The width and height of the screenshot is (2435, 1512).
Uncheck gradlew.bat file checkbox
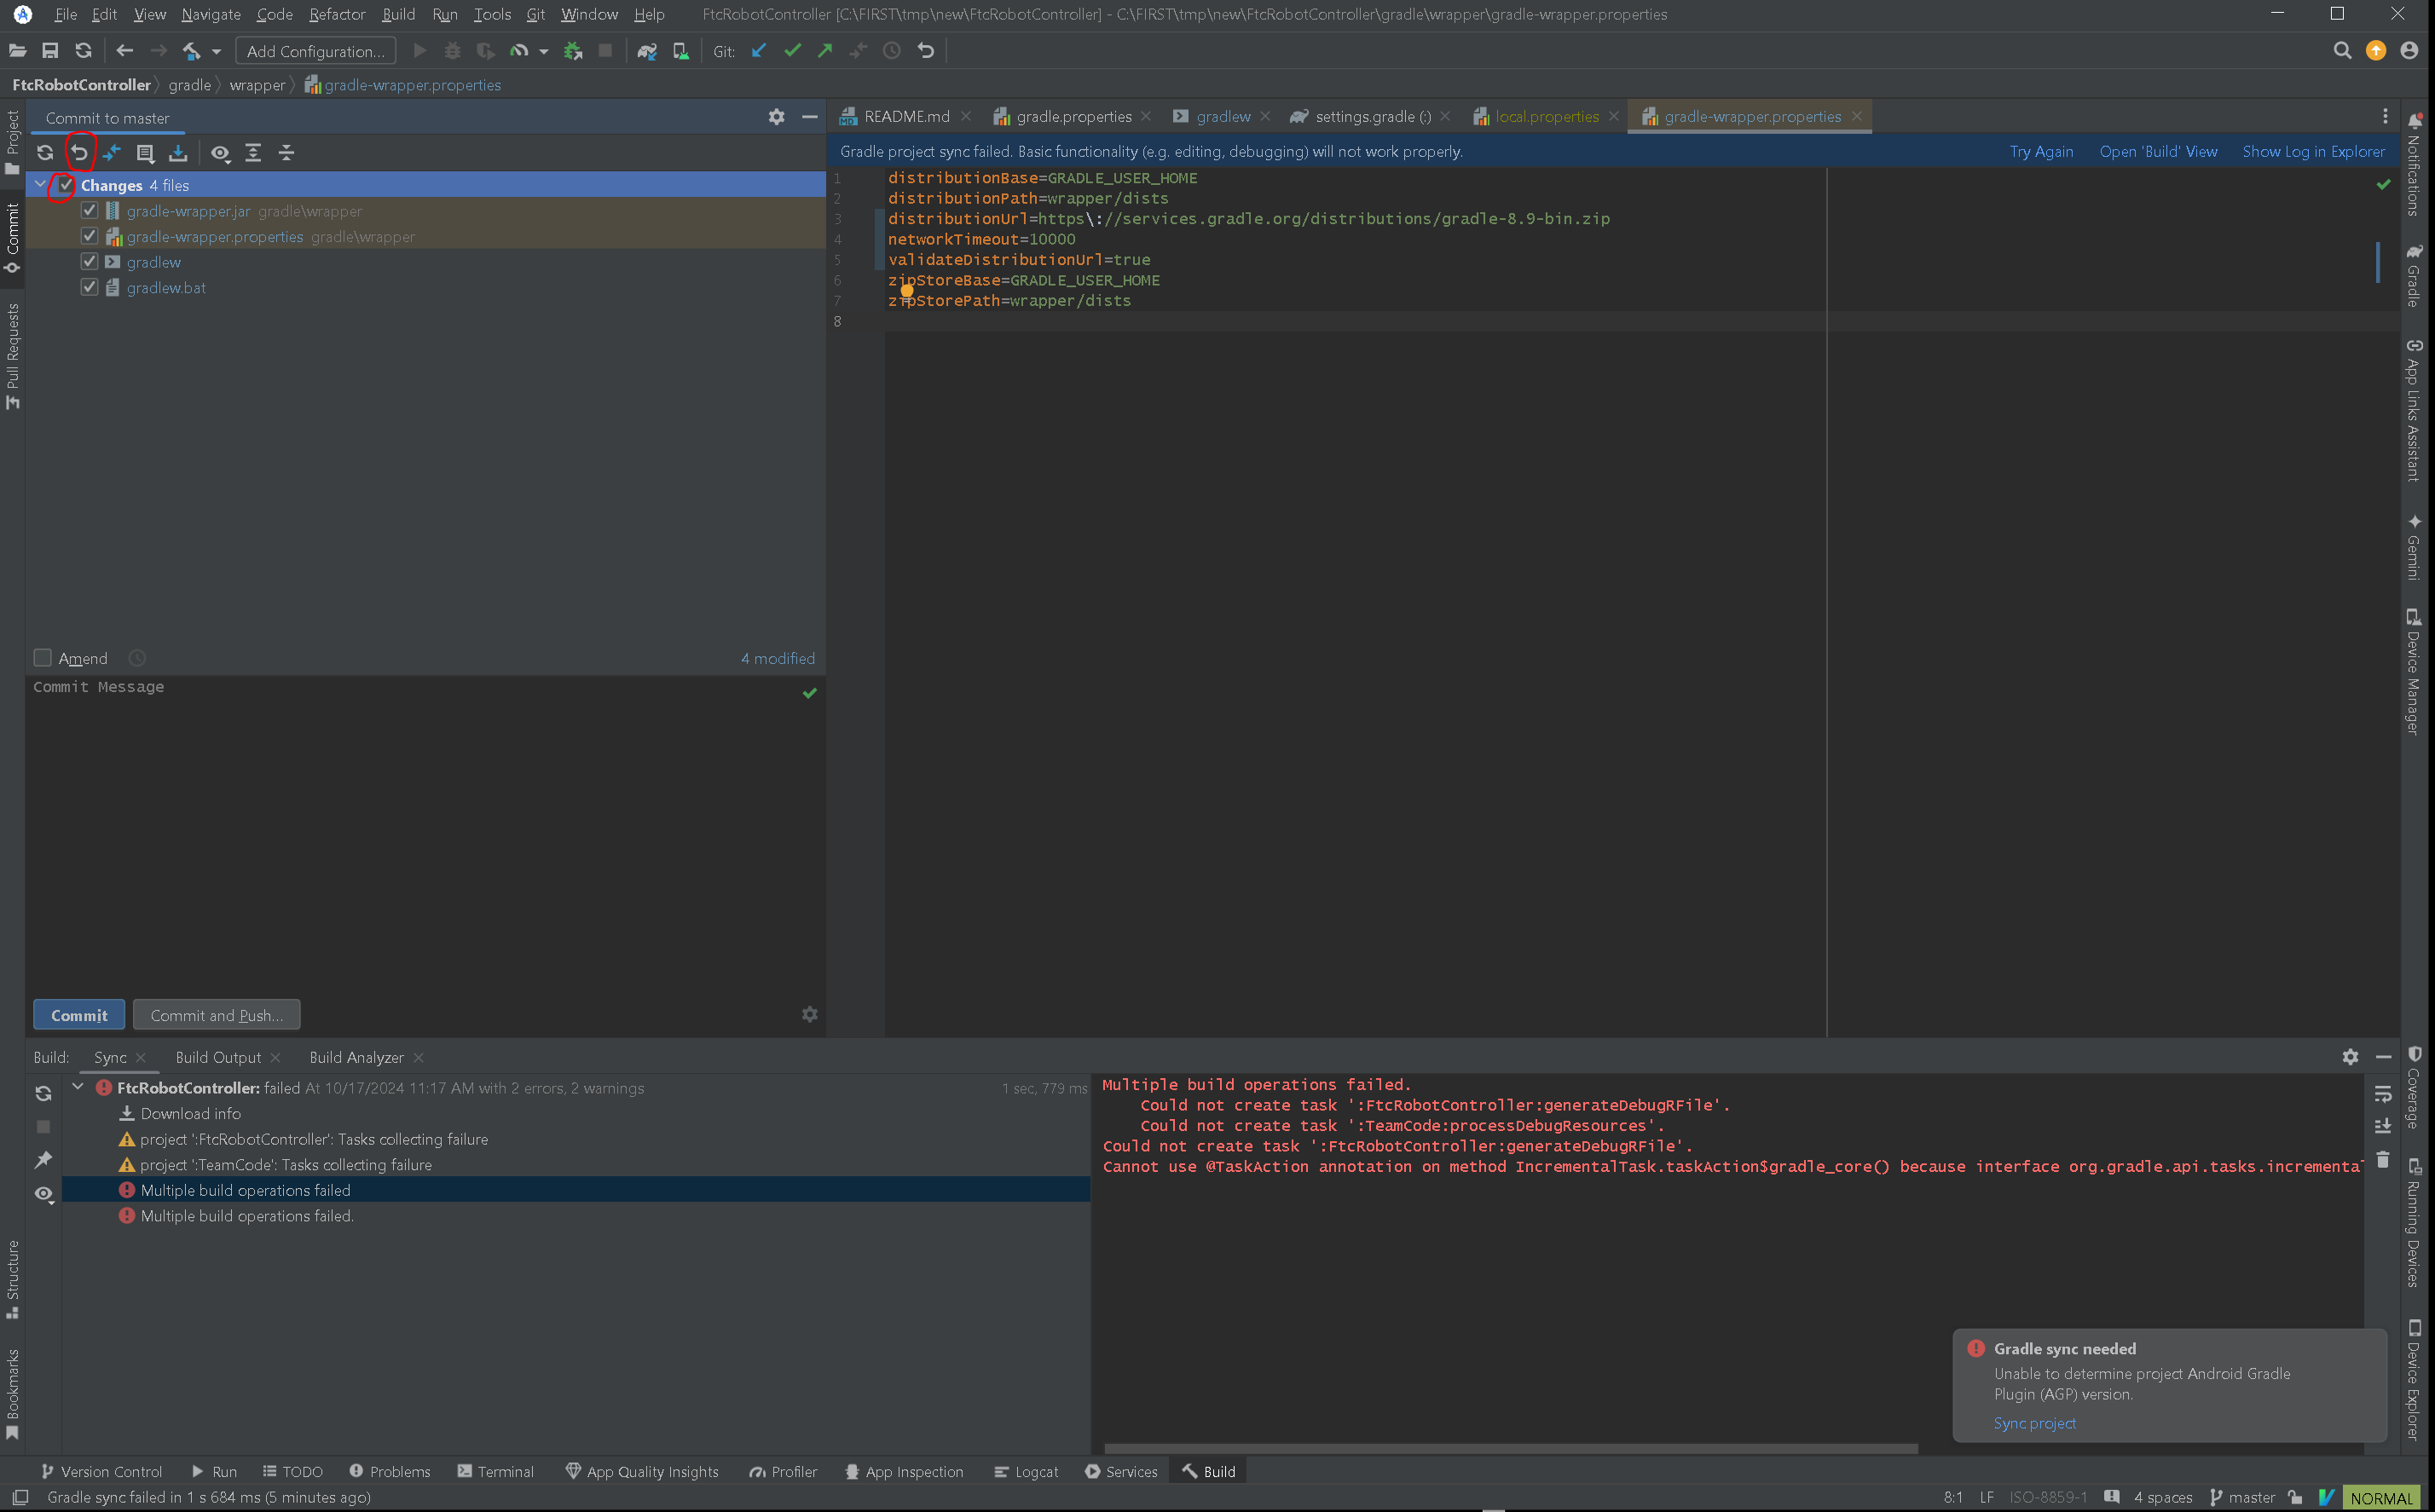pyautogui.click(x=89, y=287)
